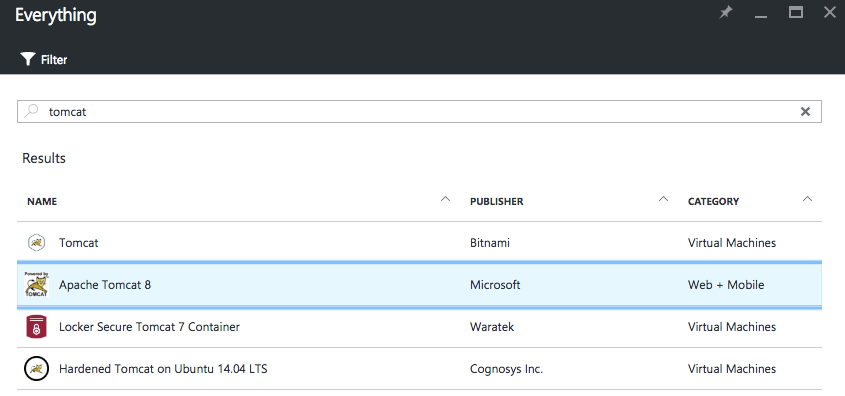The width and height of the screenshot is (845, 396).
Task: Click the Locker Secure red lock icon
Action: (x=36, y=326)
